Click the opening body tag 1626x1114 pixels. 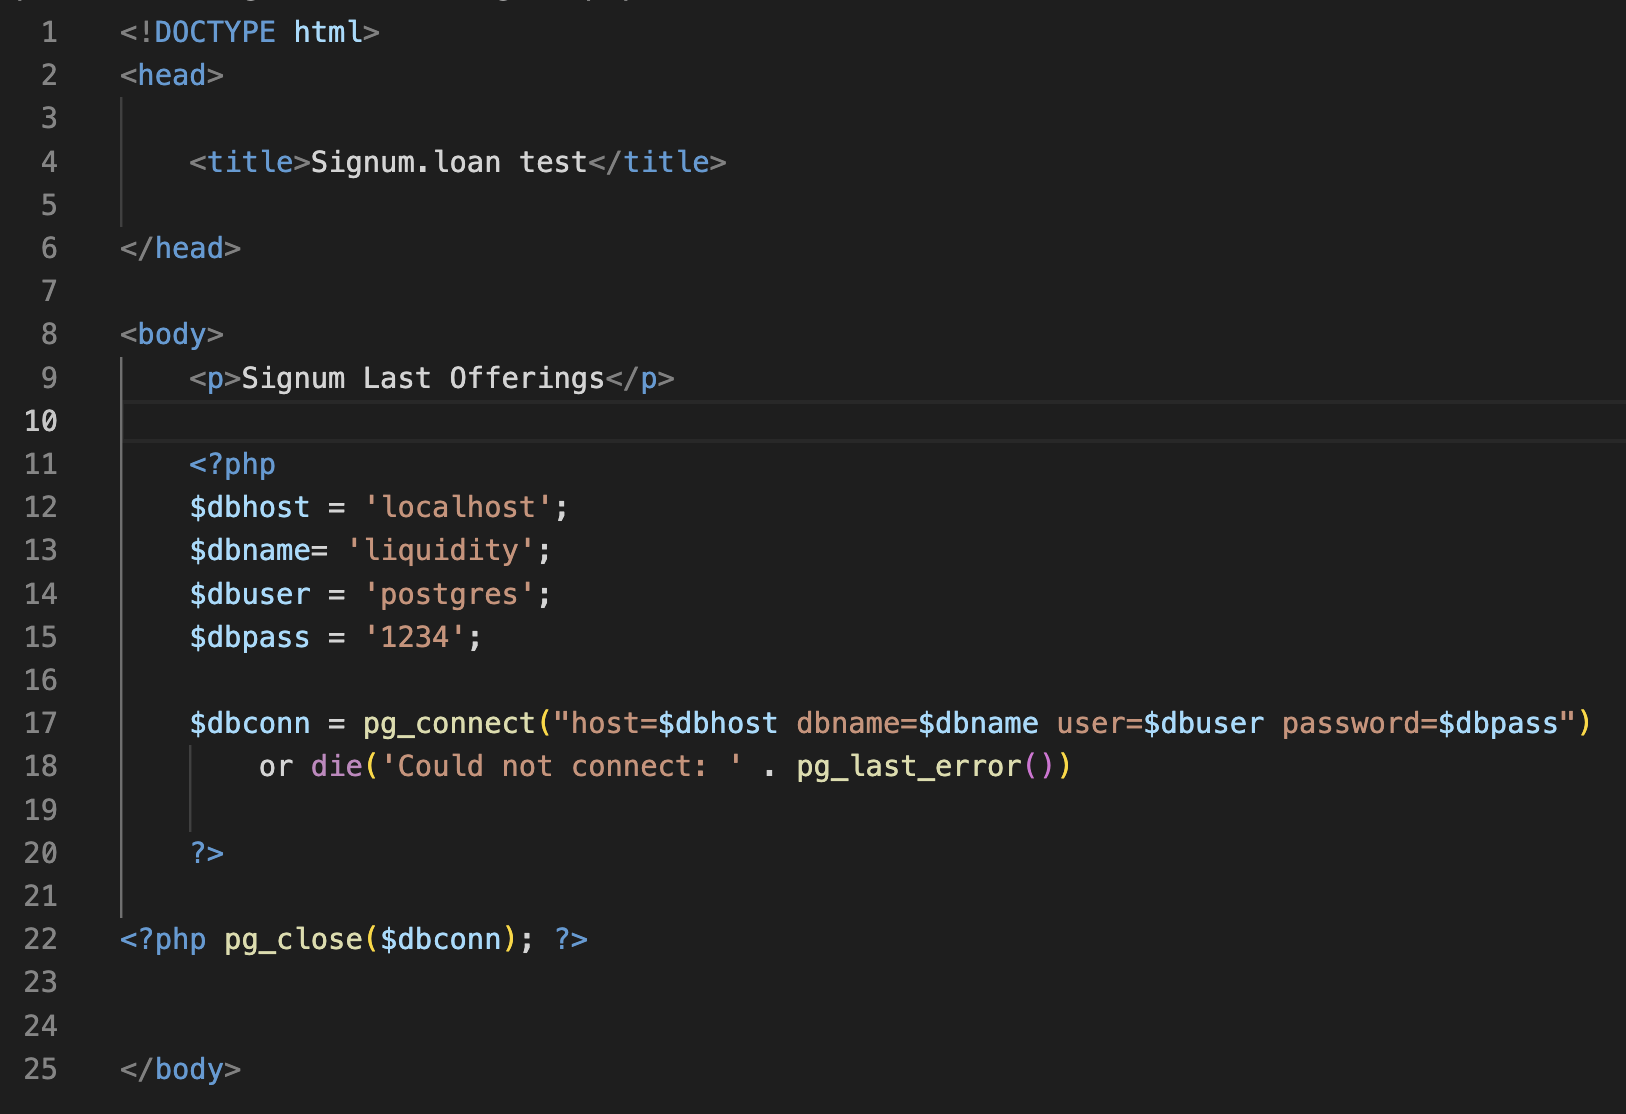point(171,334)
